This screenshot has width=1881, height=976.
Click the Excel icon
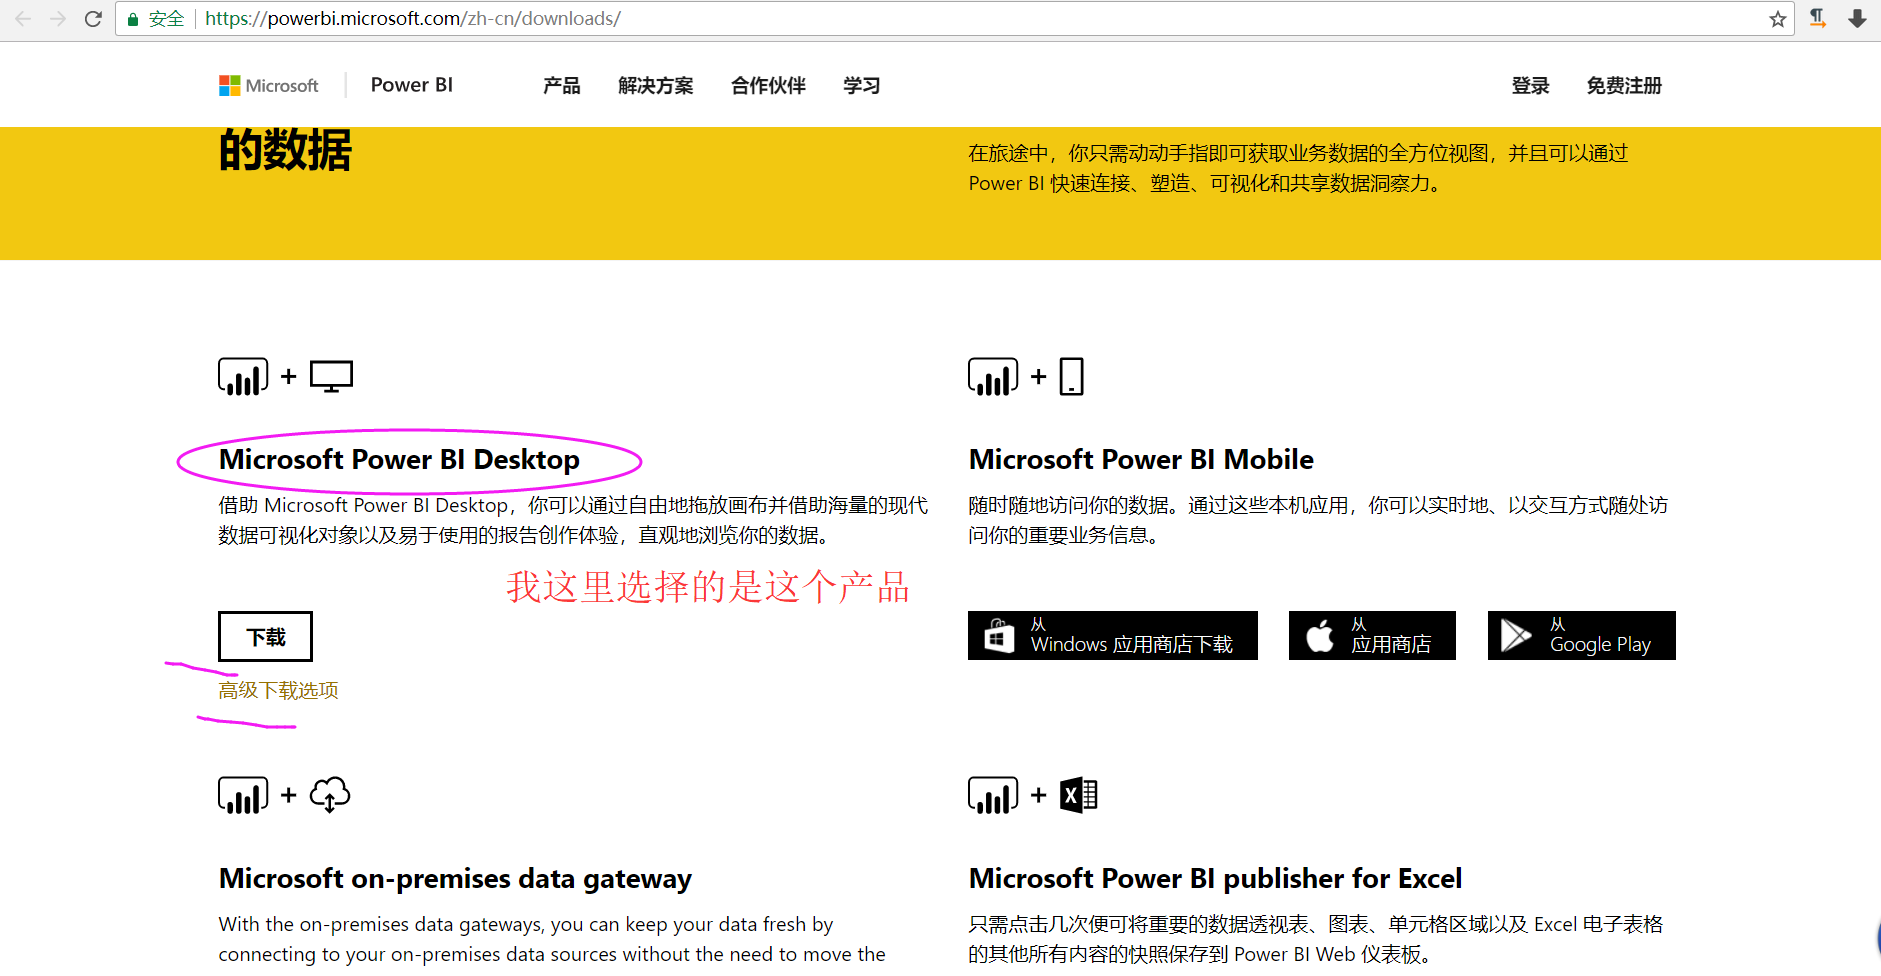(x=1078, y=796)
